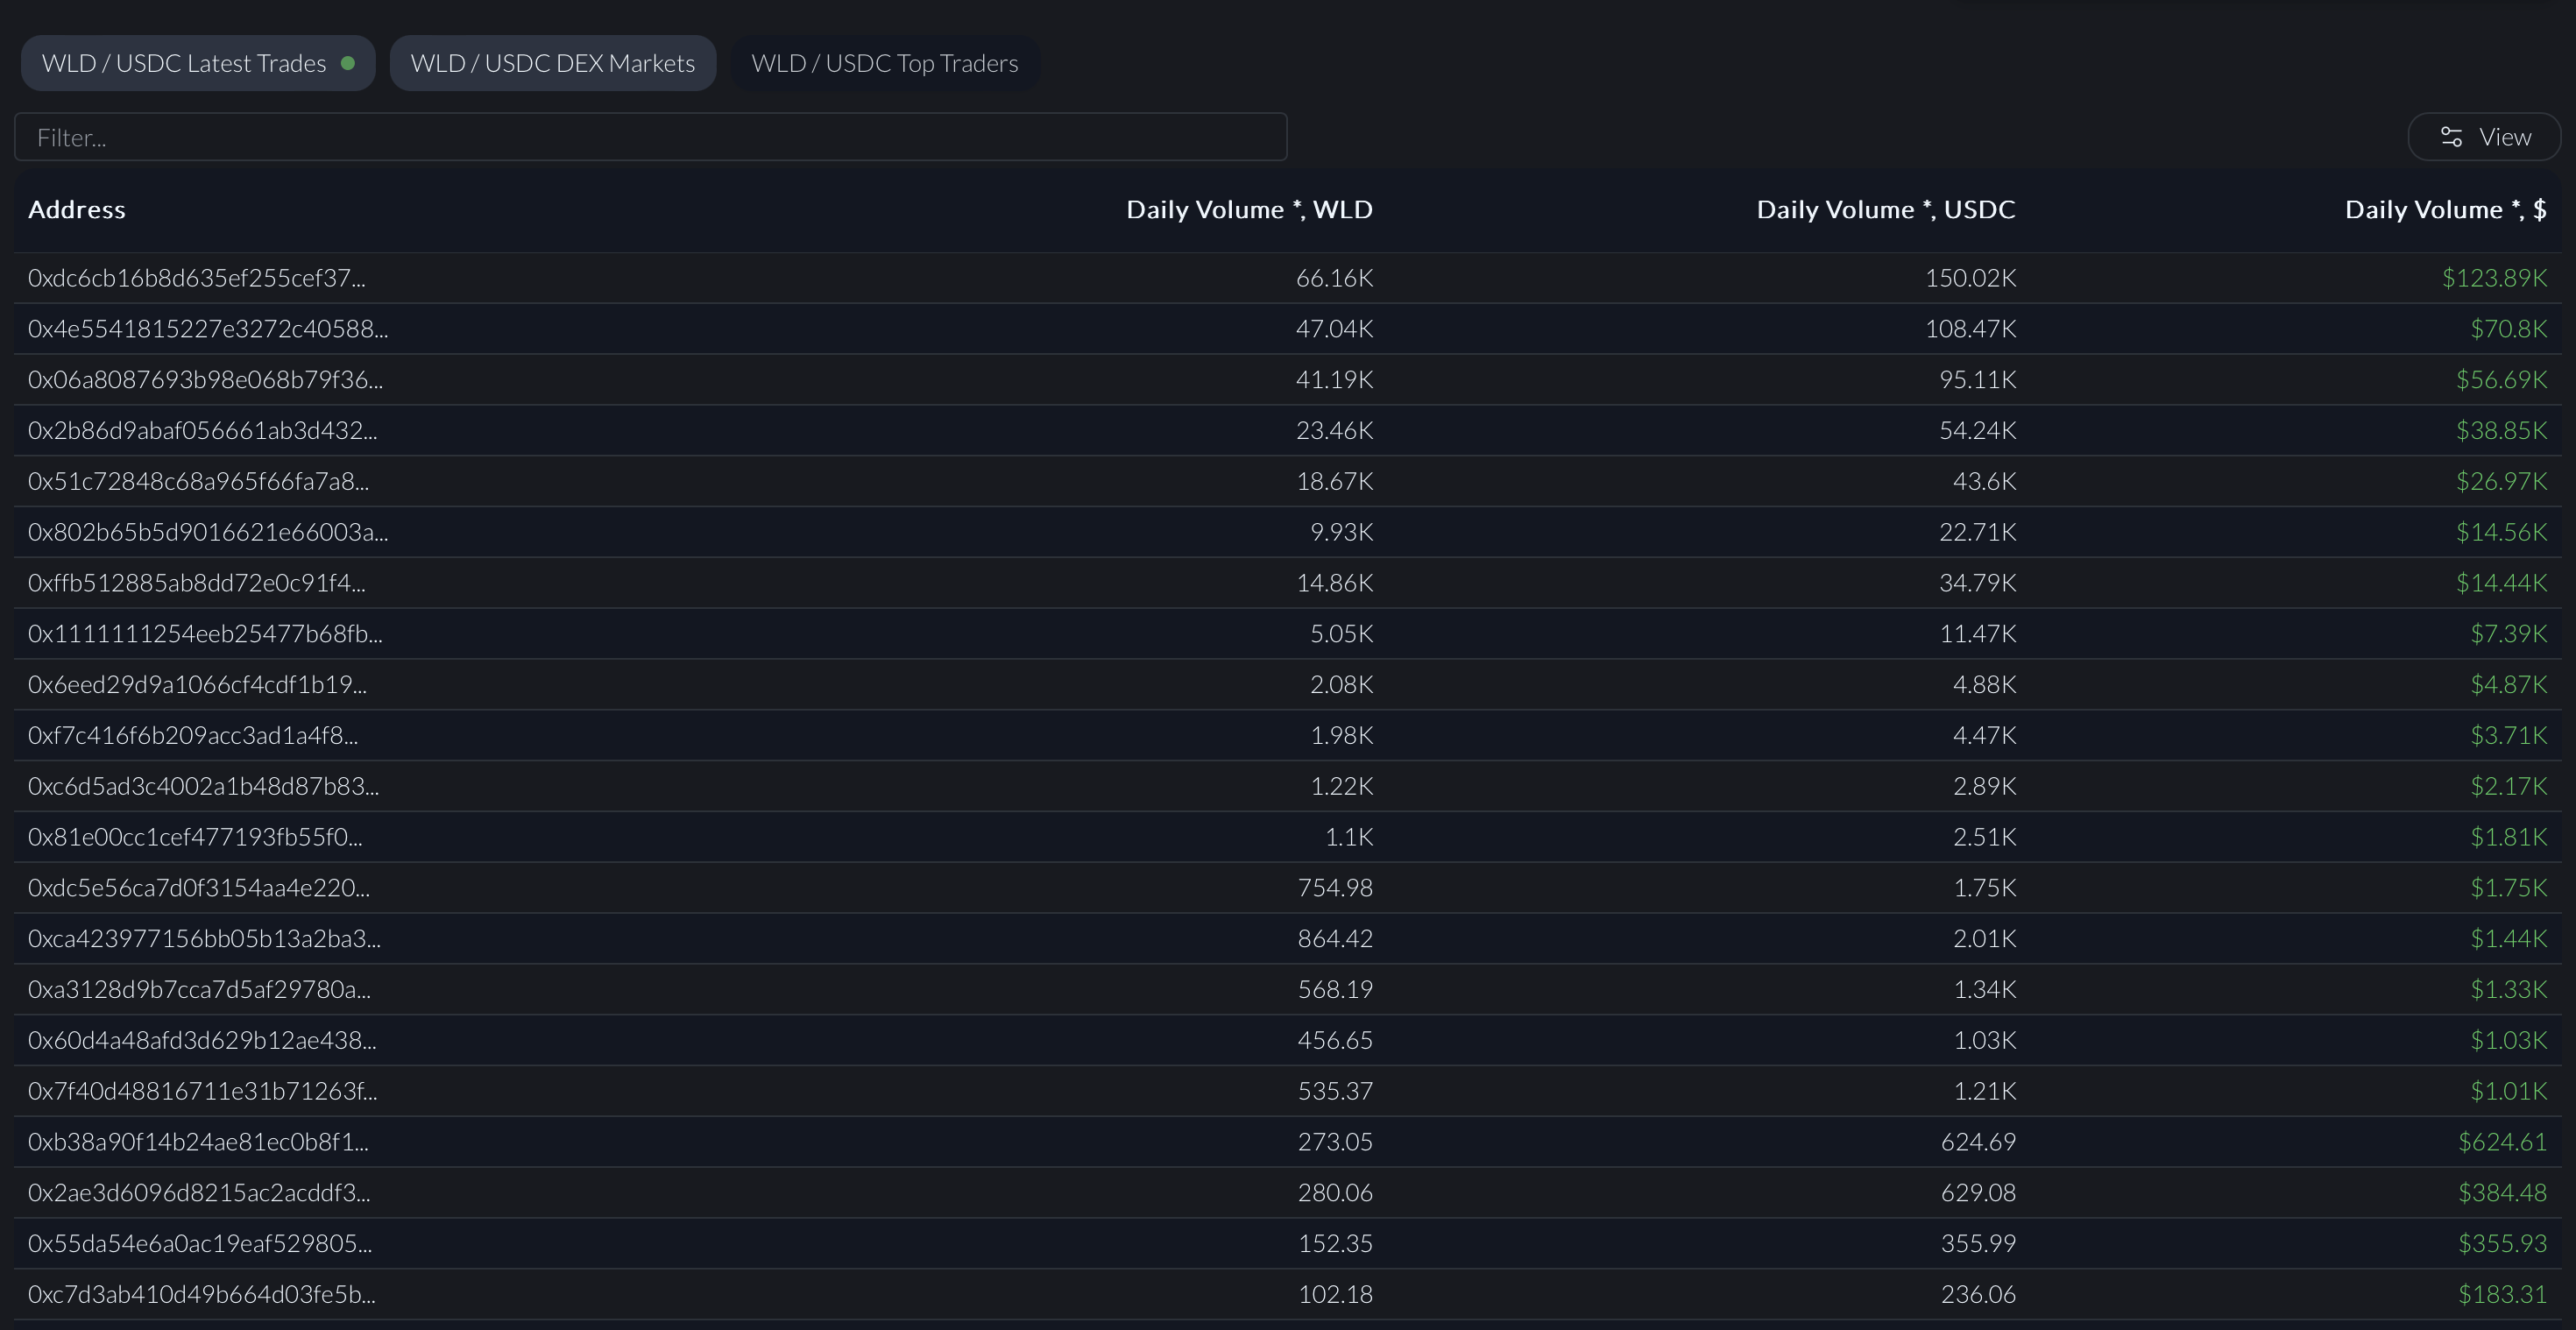Select address 0xca423977156bb05b13a2ba3...
This screenshot has height=1330, width=2576.
click(x=205, y=939)
